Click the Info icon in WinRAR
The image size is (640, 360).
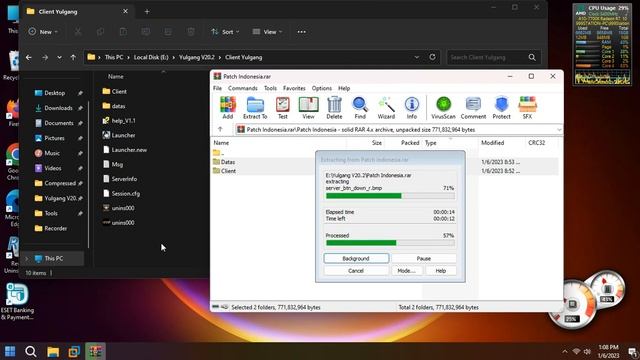(411, 108)
